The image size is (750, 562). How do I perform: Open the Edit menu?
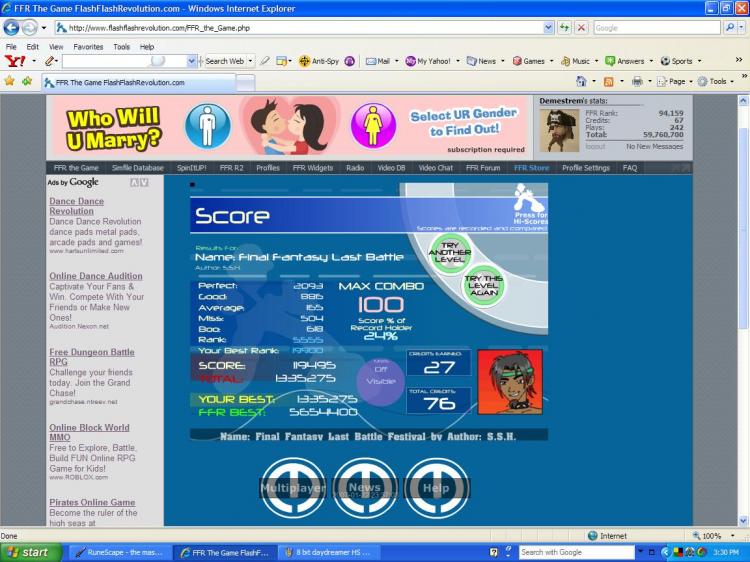click(33, 47)
